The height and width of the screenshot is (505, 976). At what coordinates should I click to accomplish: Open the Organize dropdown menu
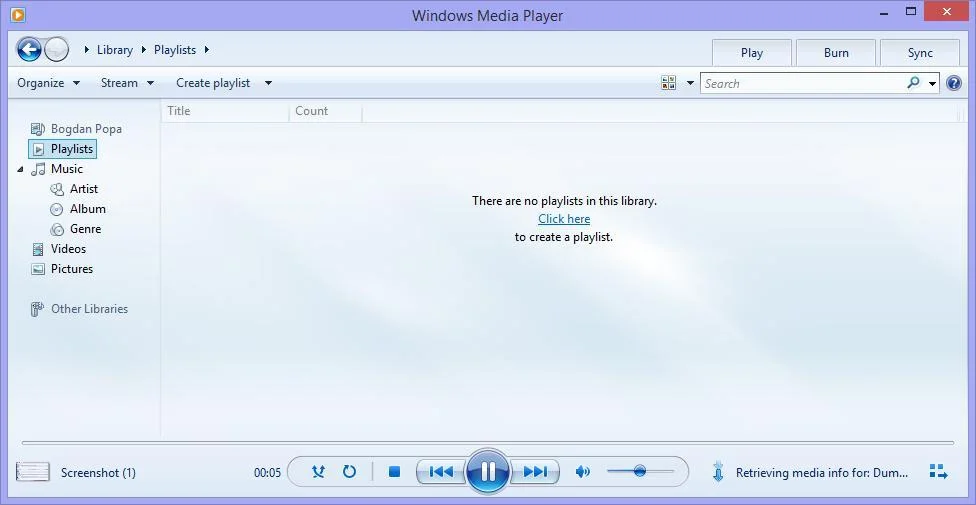(x=49, y=83)
